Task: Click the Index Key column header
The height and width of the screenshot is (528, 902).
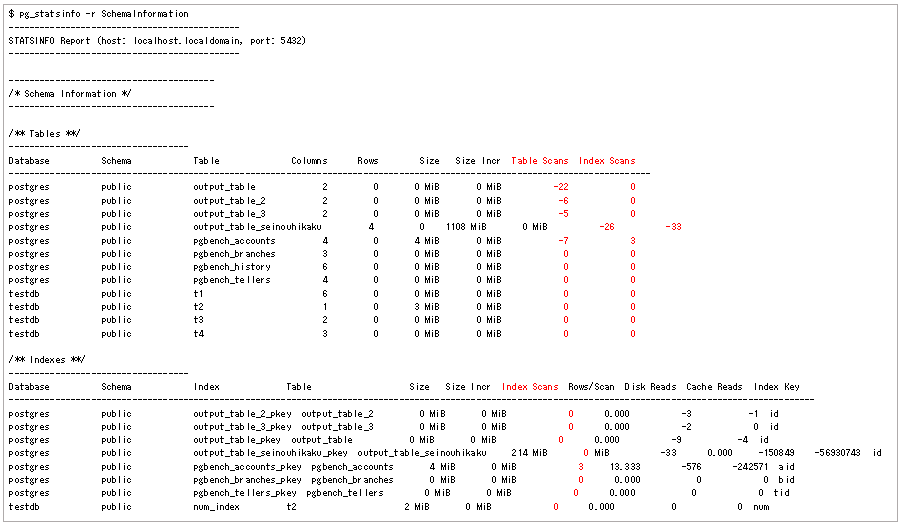Action: (777, 387)
